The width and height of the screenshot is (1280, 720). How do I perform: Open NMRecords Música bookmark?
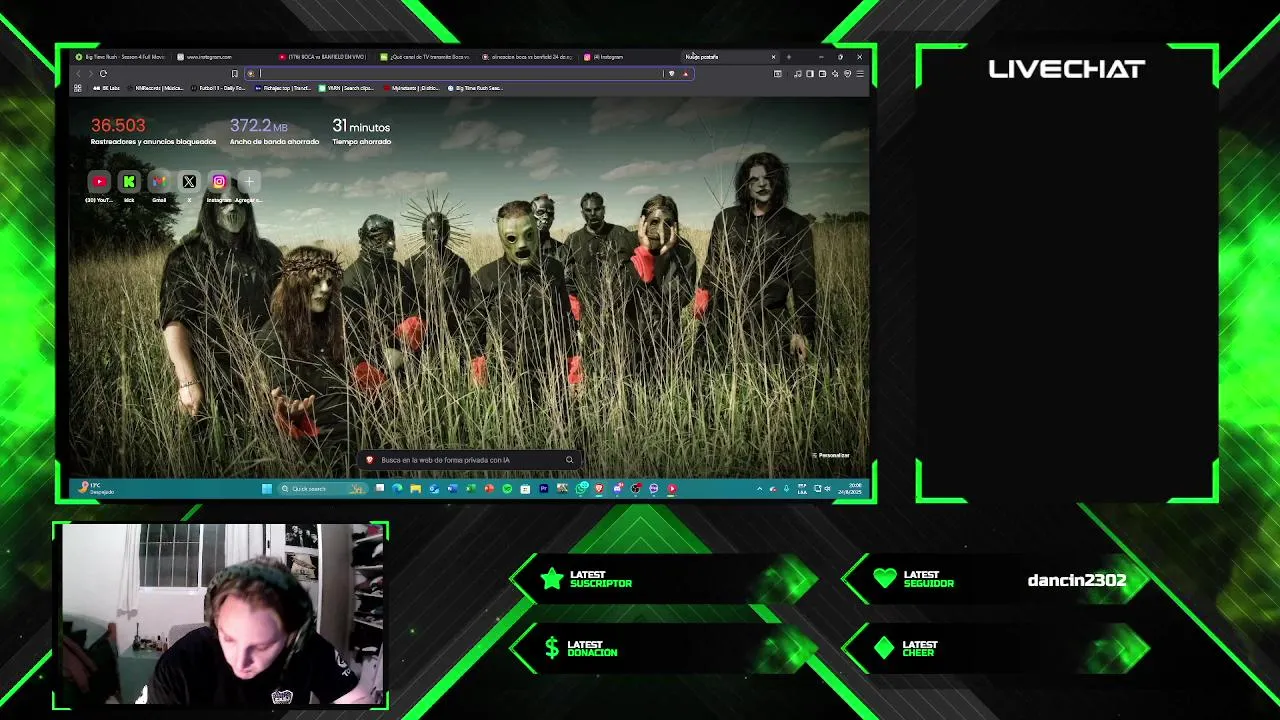[155, 88]
